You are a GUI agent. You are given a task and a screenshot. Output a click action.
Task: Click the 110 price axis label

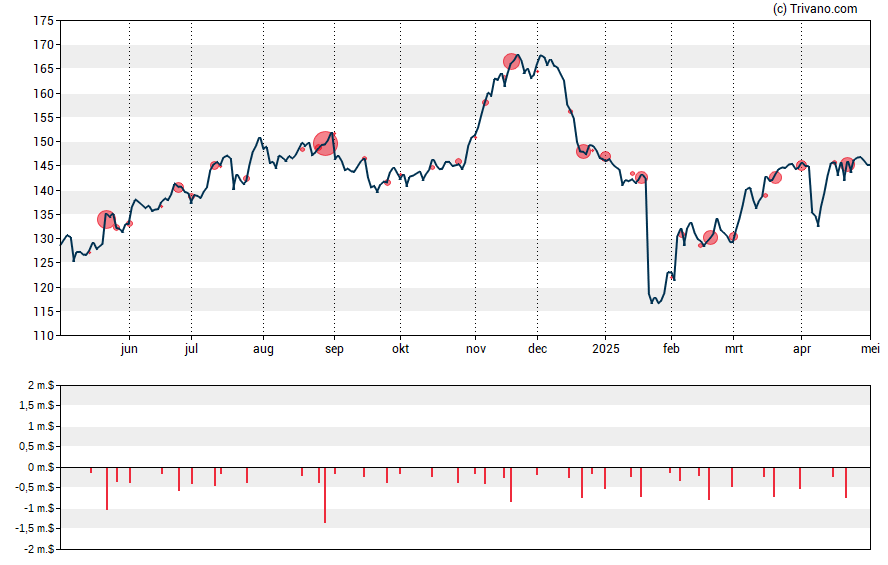44,336
